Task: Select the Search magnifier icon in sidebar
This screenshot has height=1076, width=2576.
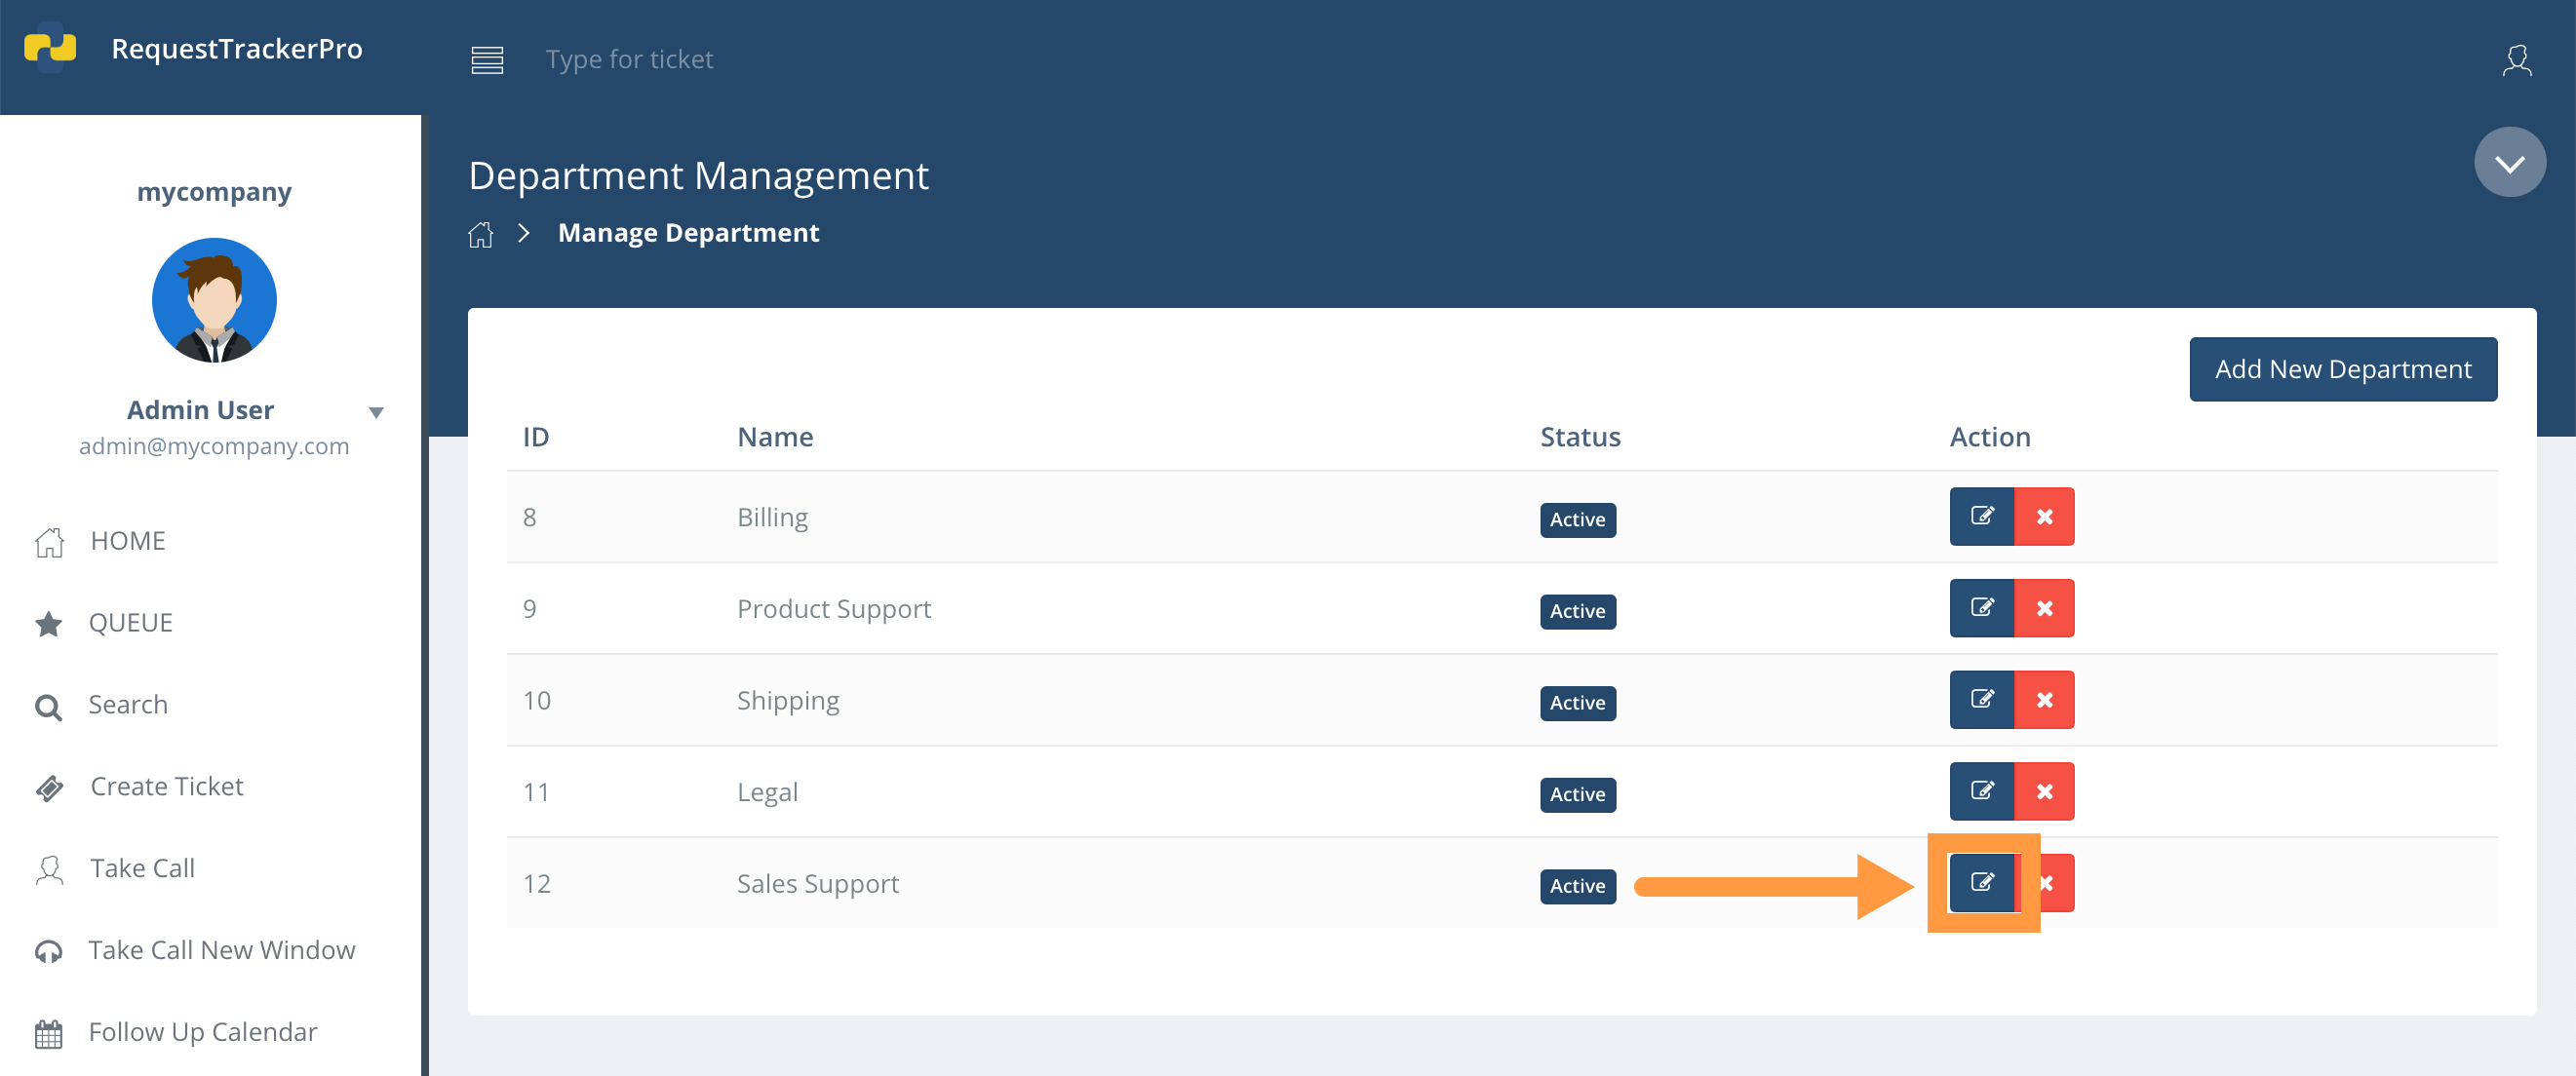Action: 47,706
